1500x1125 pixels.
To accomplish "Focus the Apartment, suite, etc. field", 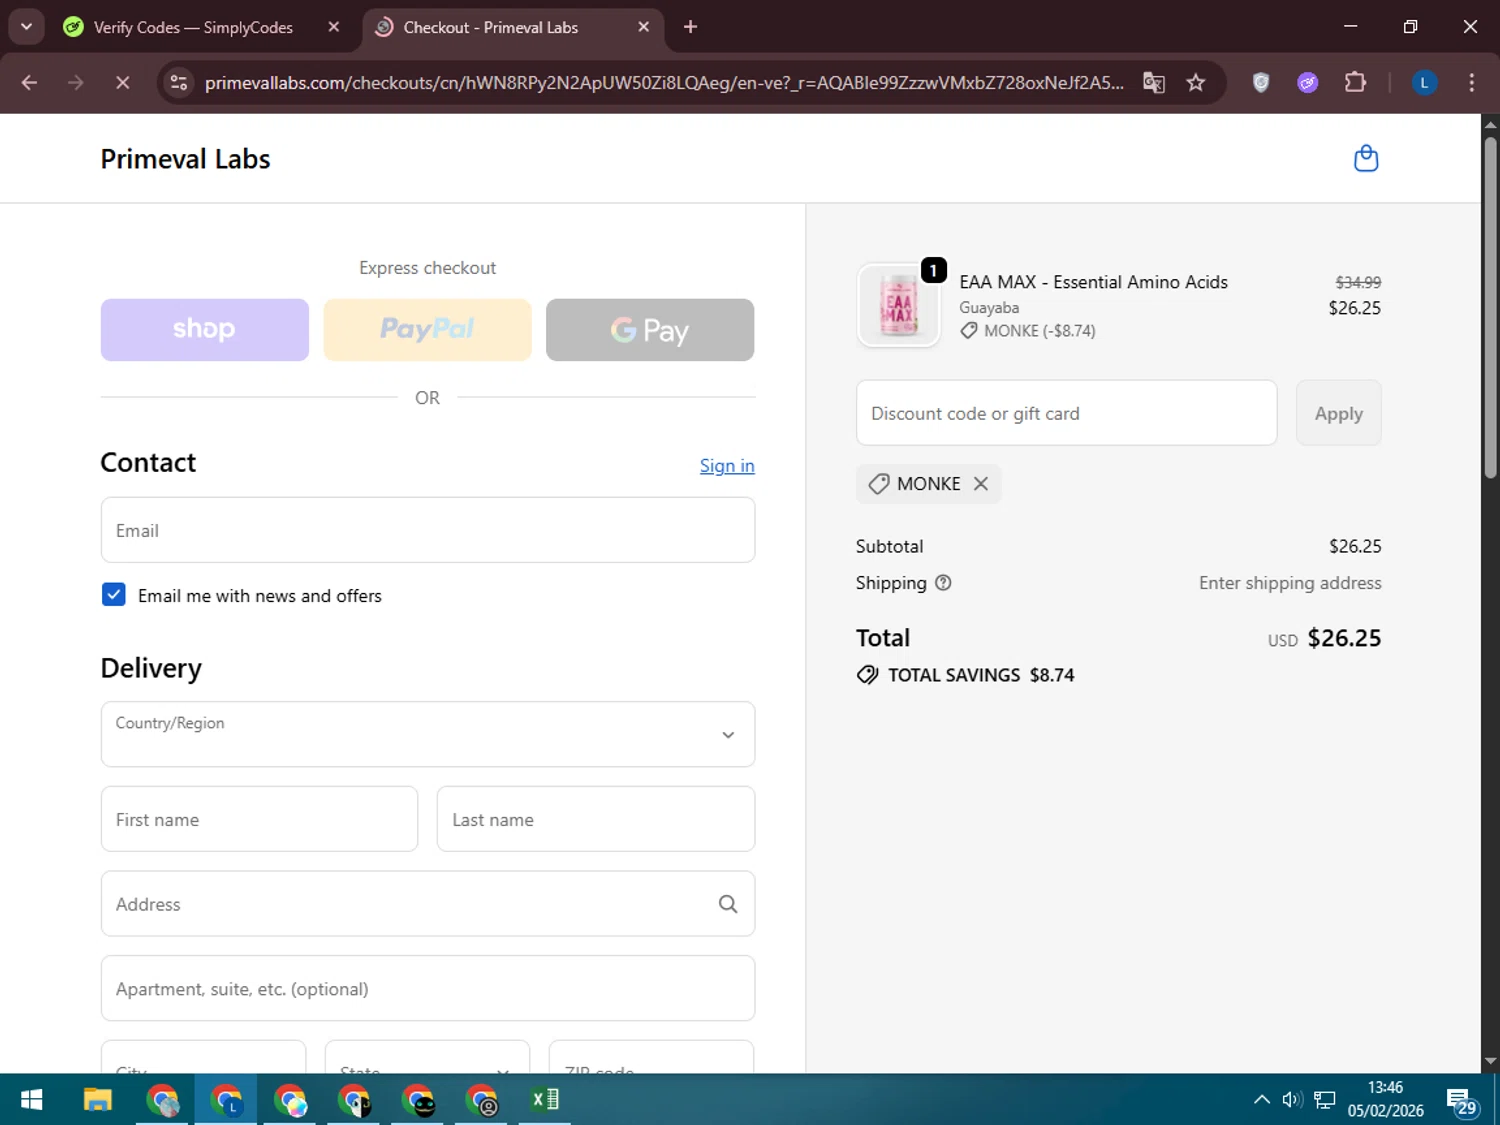I will point(428,988).
